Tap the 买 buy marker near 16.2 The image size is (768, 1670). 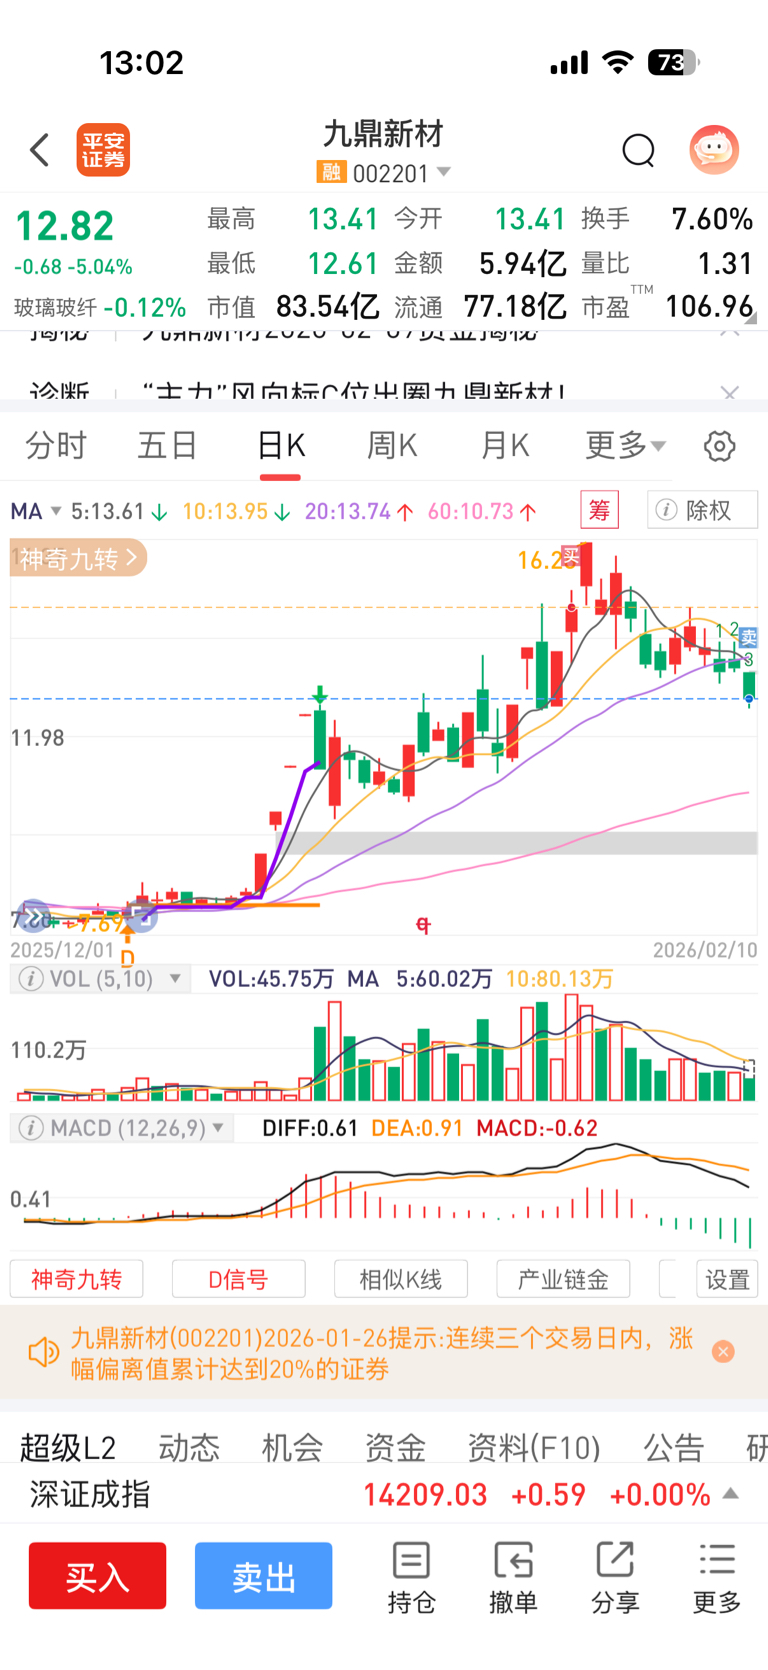[571, 556]
